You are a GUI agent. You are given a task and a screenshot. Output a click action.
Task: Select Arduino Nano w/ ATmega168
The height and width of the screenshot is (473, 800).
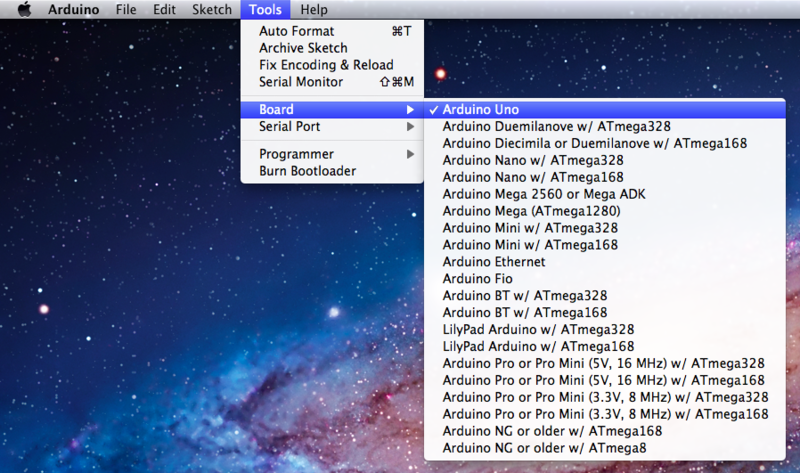[x=605, y=177]
